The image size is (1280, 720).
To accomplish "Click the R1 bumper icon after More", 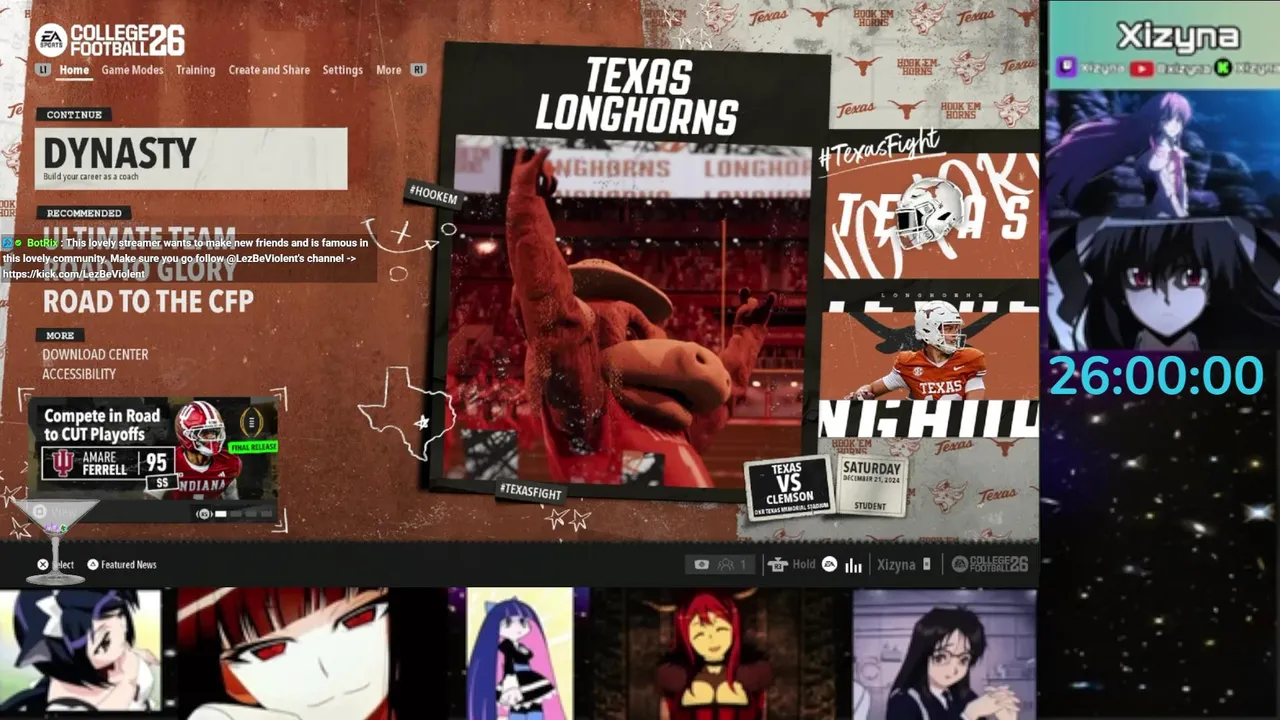I will (x=418, y=70).
